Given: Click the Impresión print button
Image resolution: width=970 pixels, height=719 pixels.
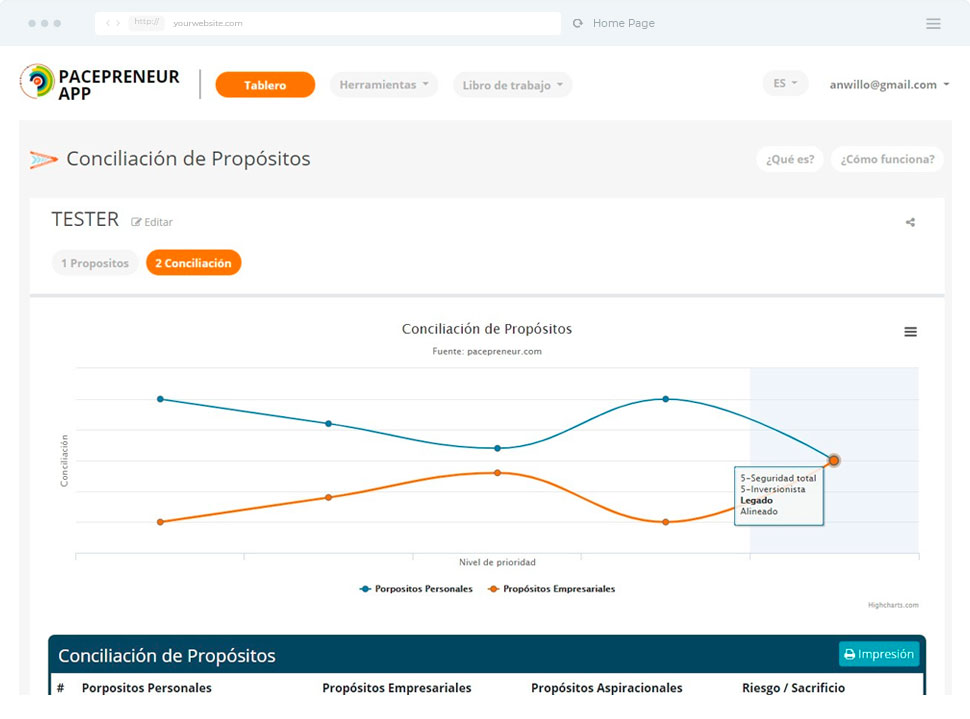Looking at the screenshot, I should pos(879,654).
